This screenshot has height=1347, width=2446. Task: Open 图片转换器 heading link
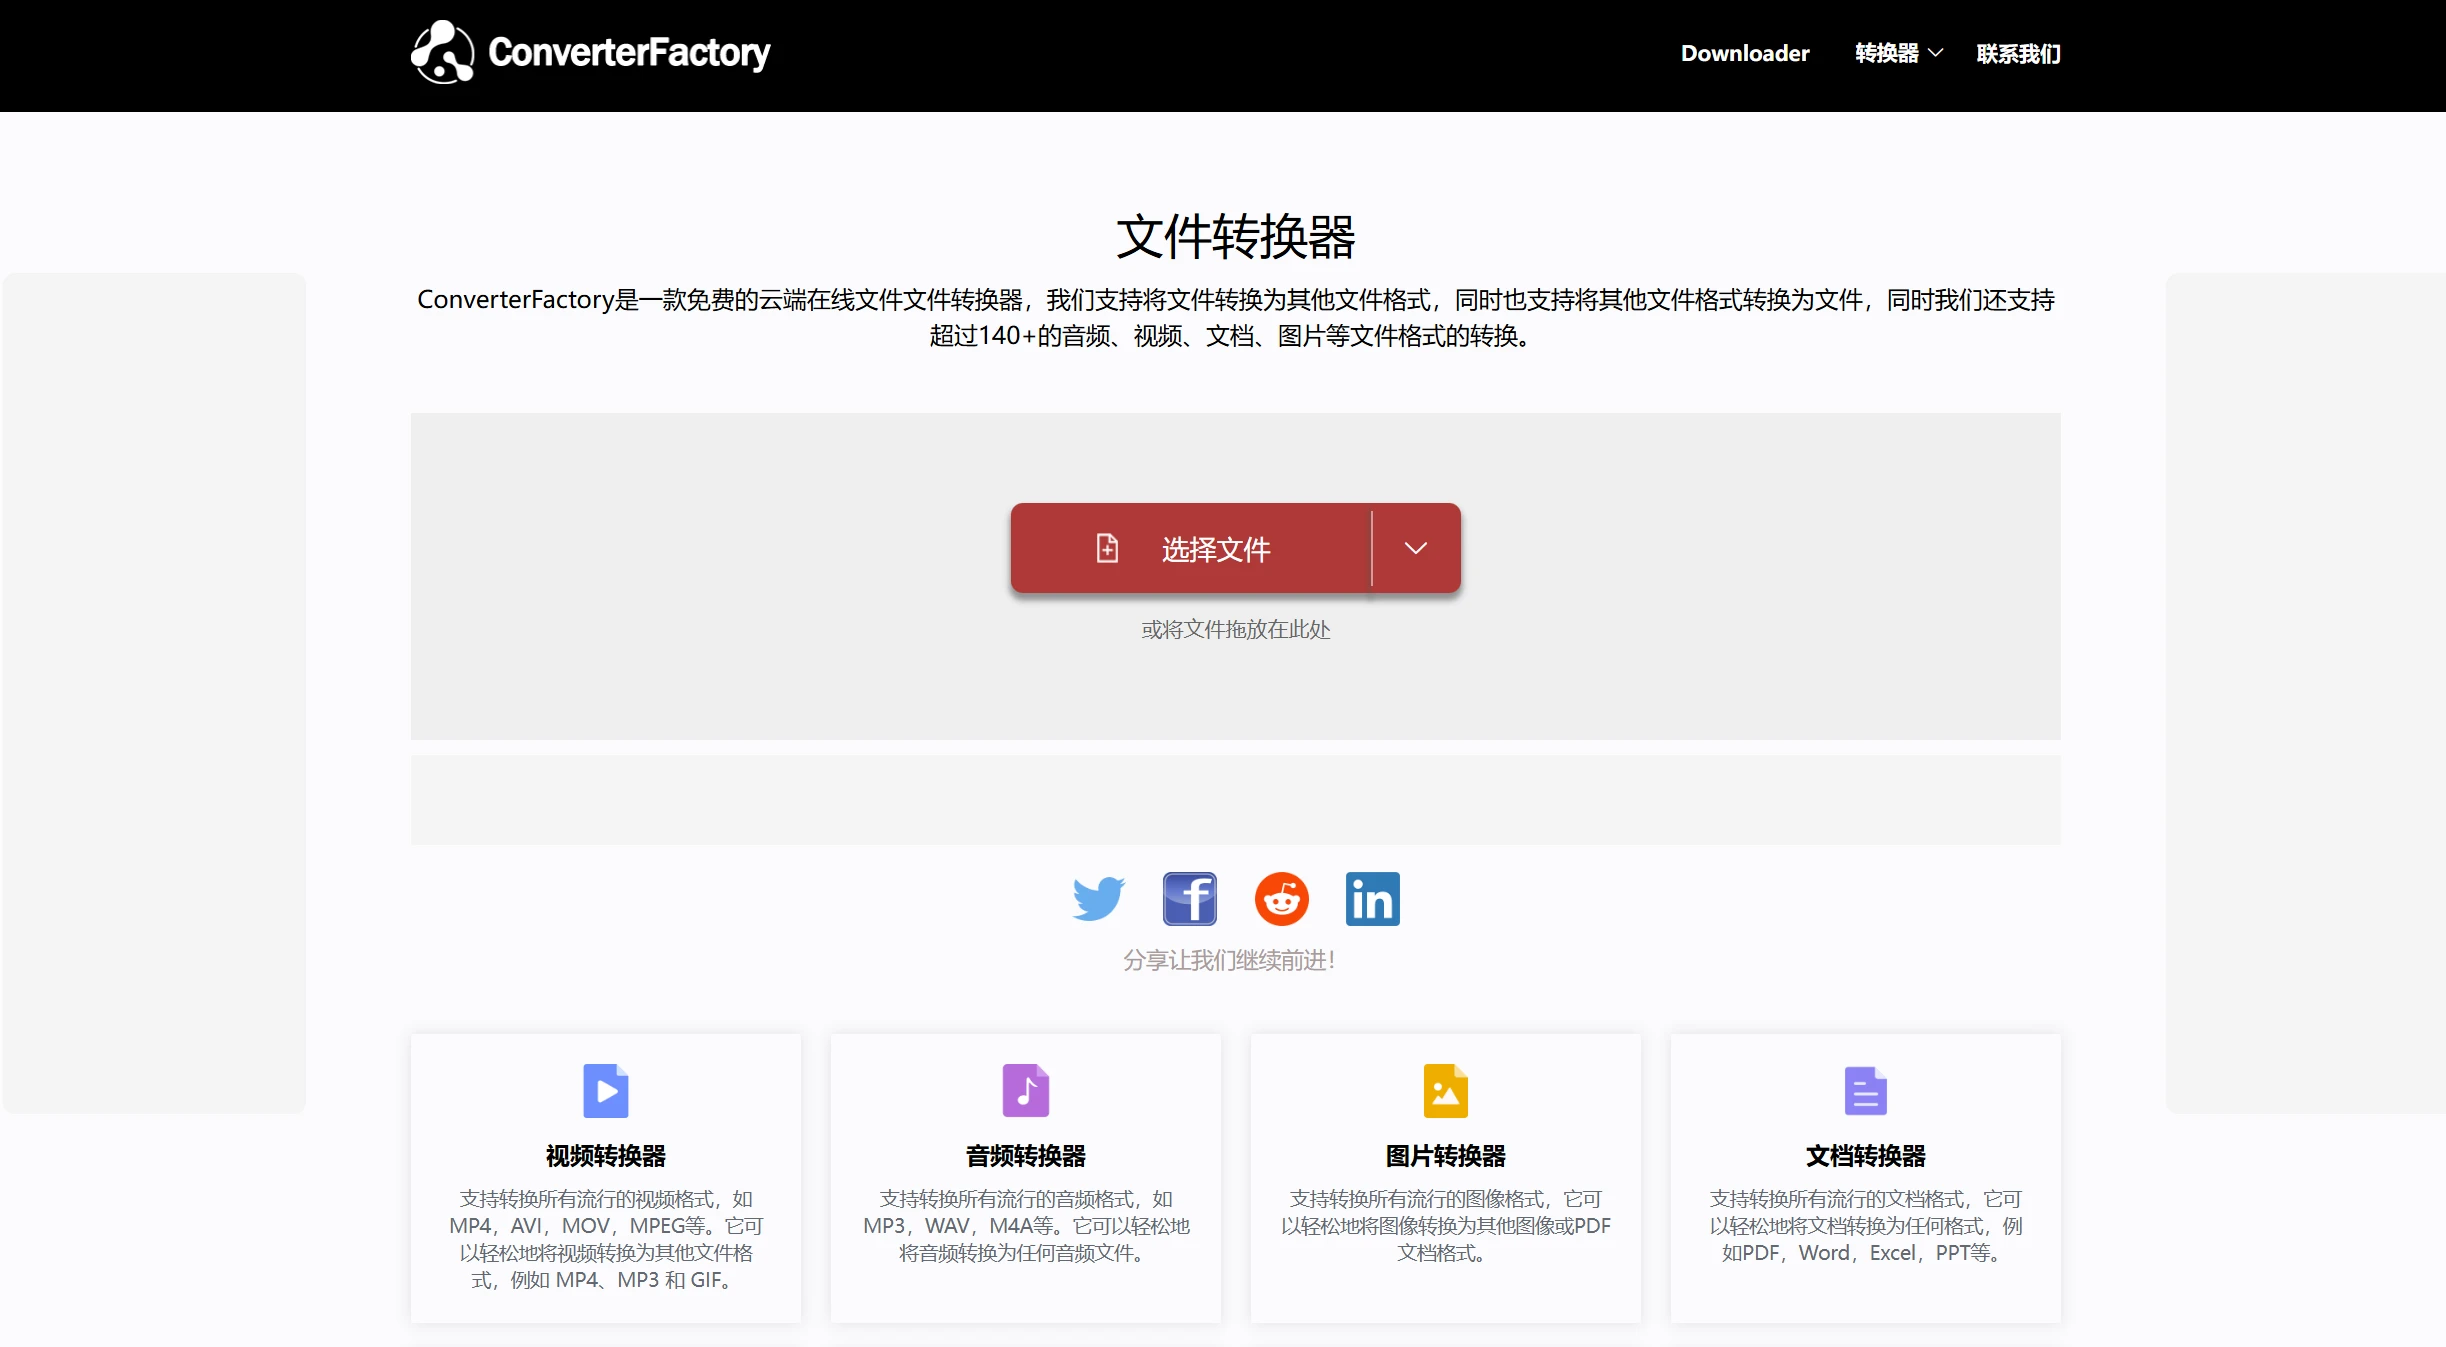(x=1446, y=1156)
